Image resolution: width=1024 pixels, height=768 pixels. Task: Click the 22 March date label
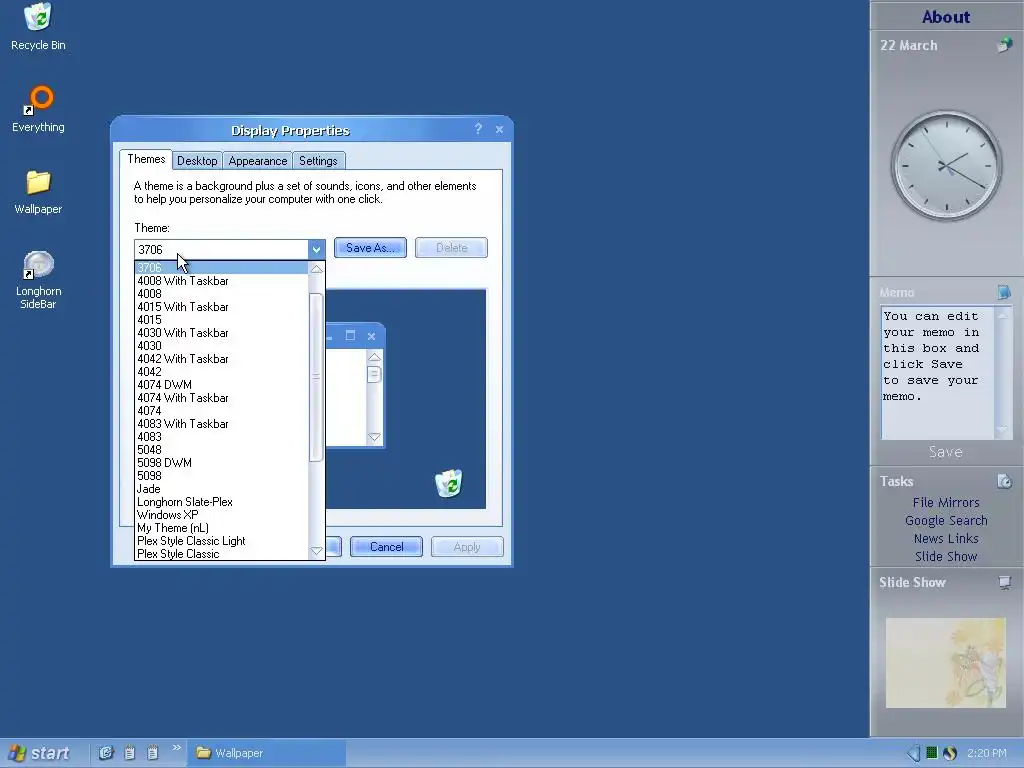(908, 45)
